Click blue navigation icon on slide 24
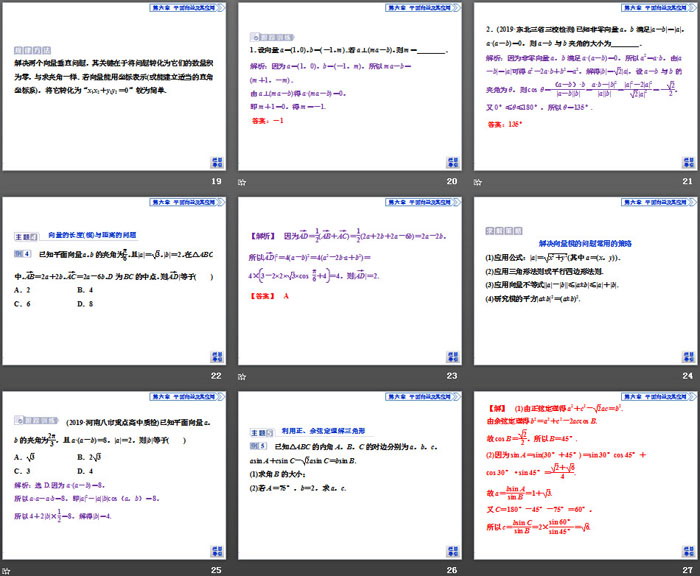700x576 pixels. [688, 357]
